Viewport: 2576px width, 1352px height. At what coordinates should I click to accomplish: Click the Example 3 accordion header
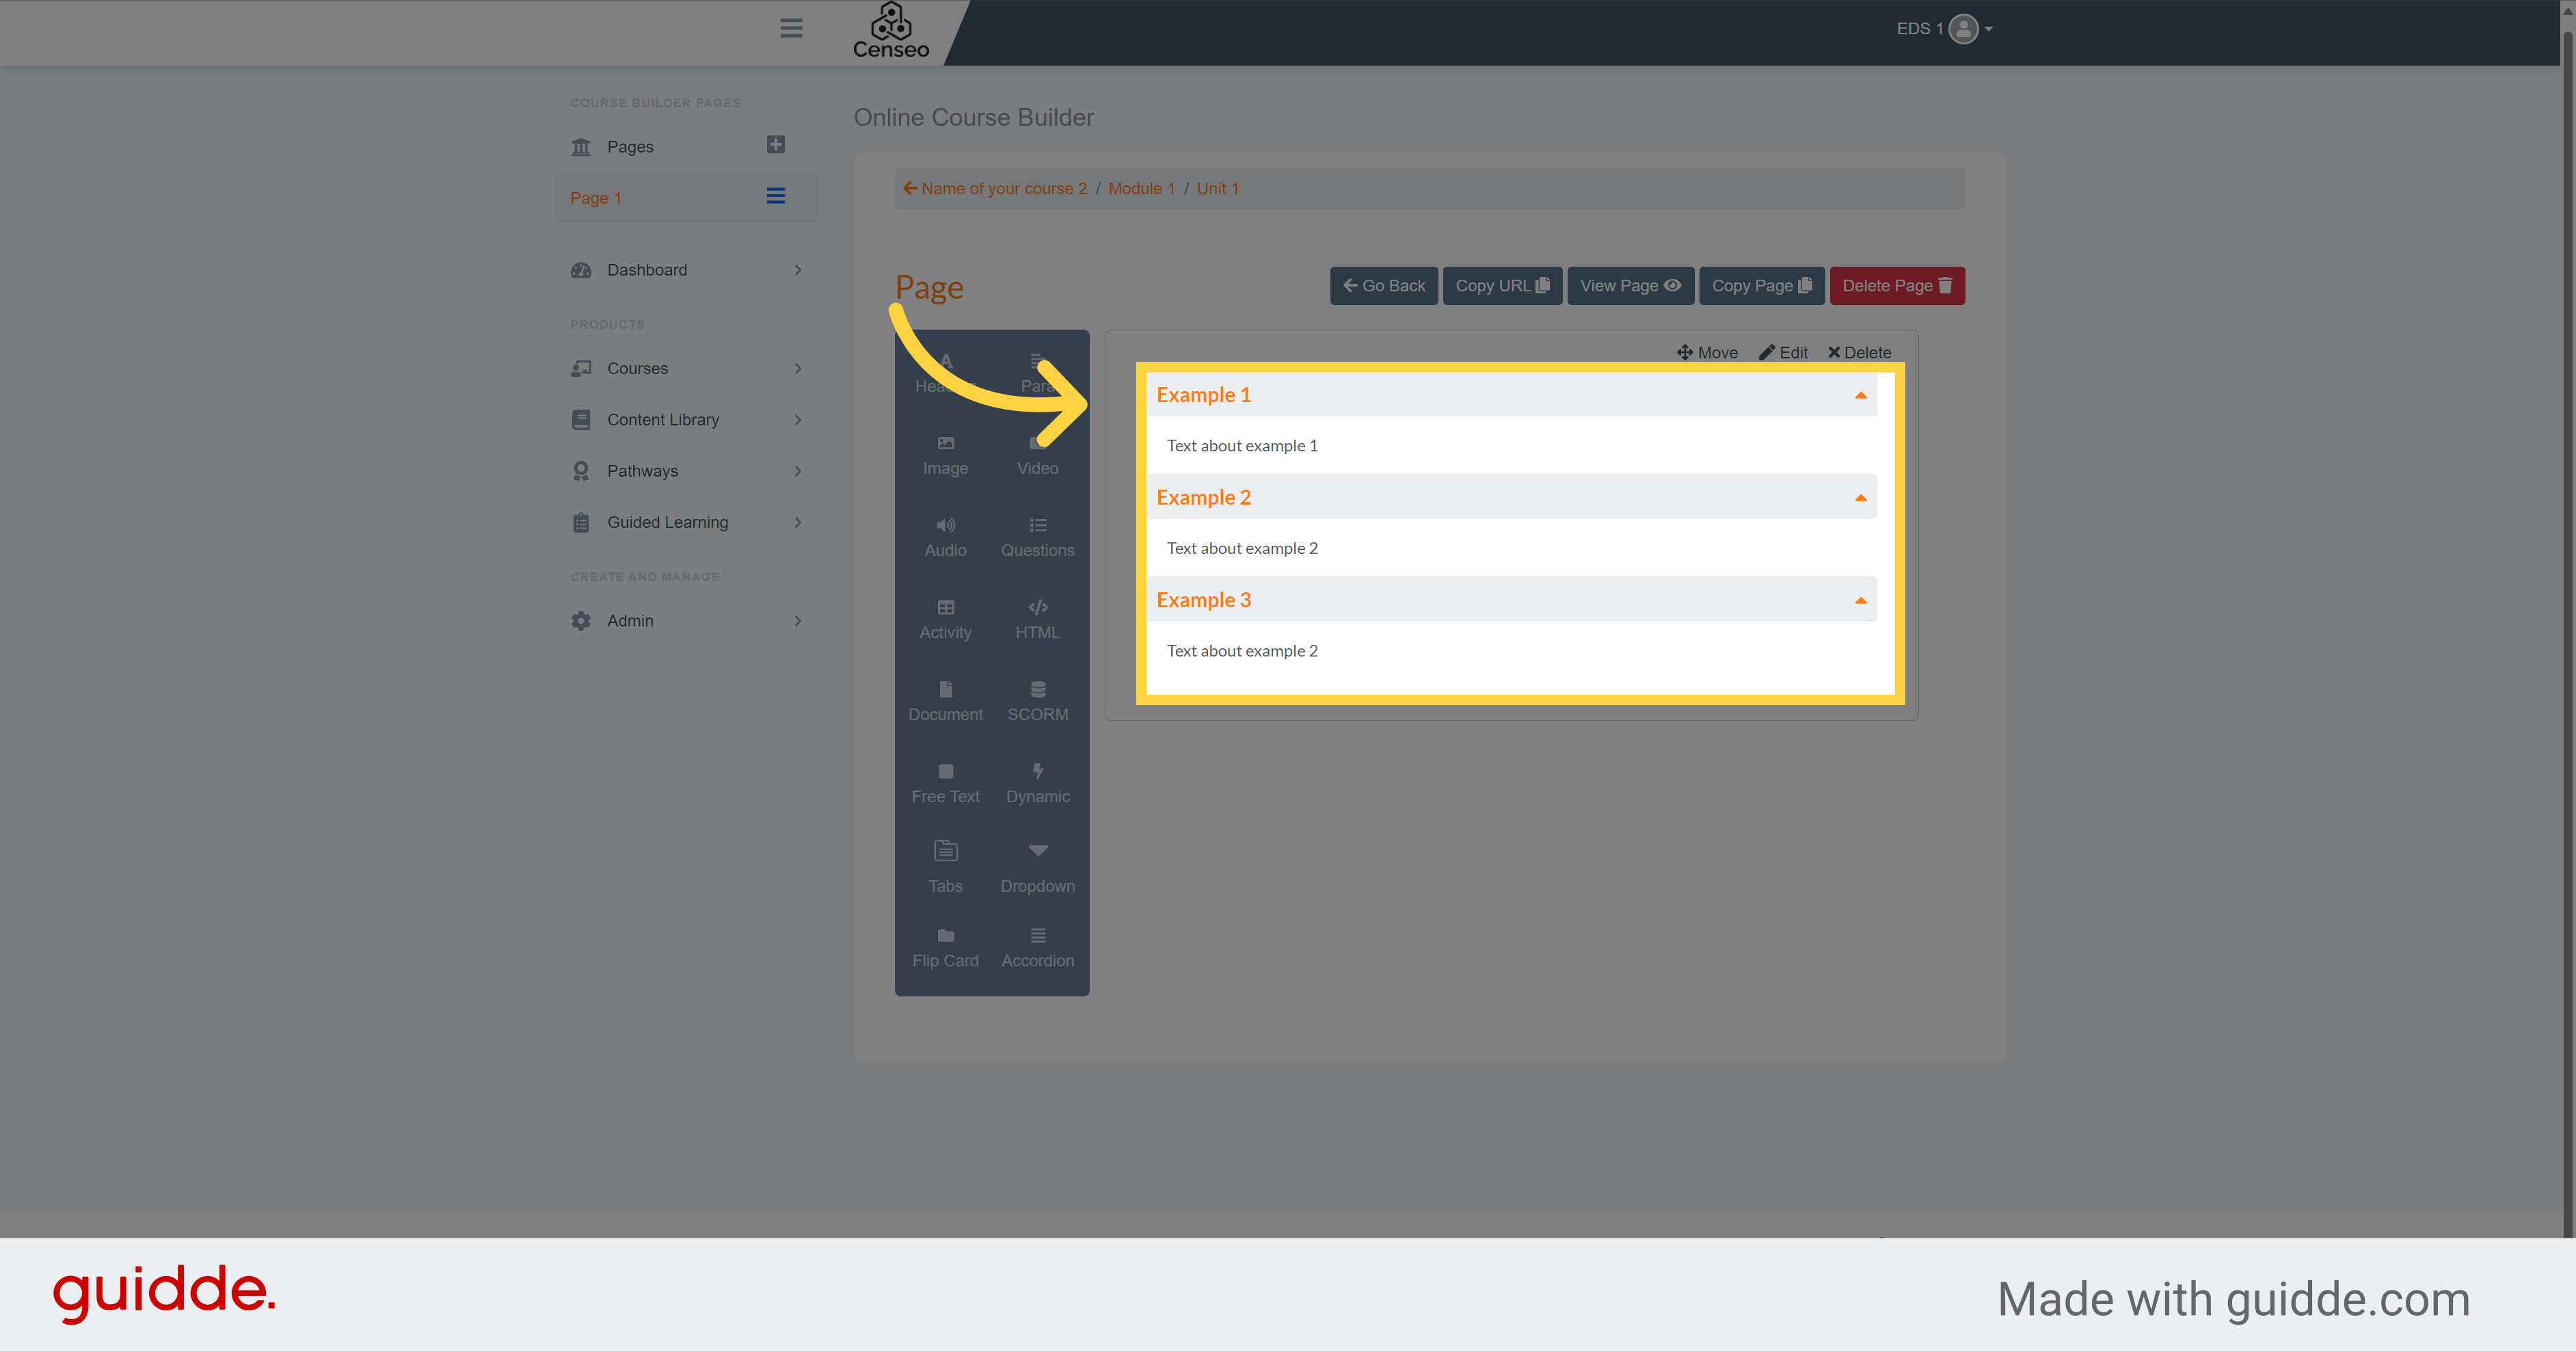[1511, 600]
